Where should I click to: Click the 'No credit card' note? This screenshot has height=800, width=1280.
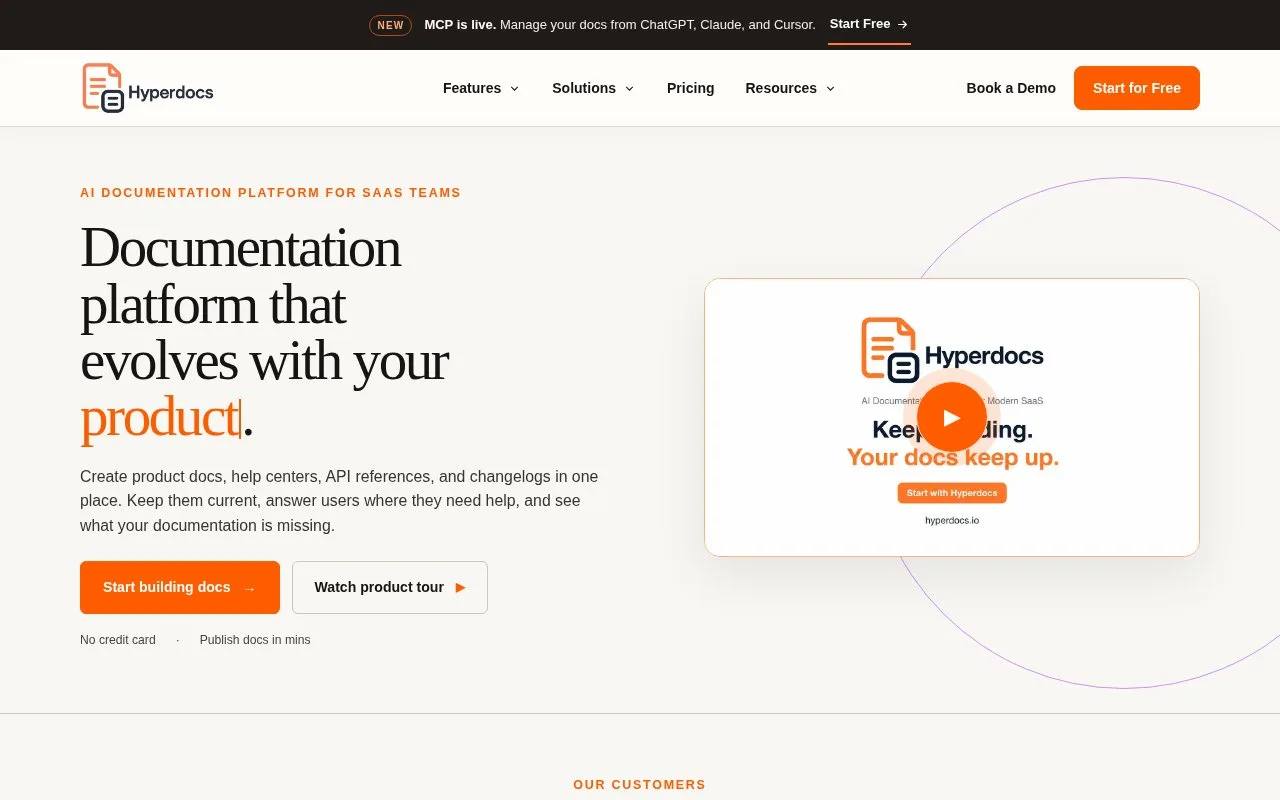118,640
